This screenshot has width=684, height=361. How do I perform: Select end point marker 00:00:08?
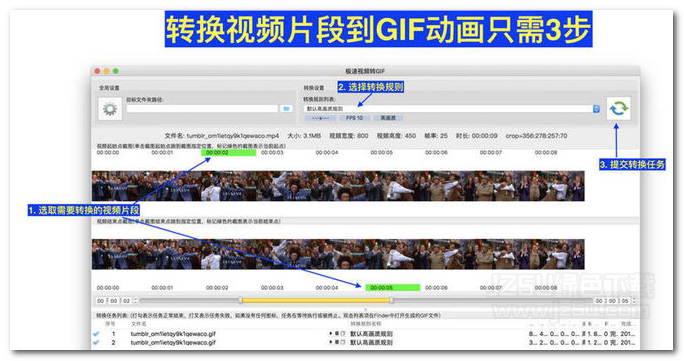click(546, 288)
